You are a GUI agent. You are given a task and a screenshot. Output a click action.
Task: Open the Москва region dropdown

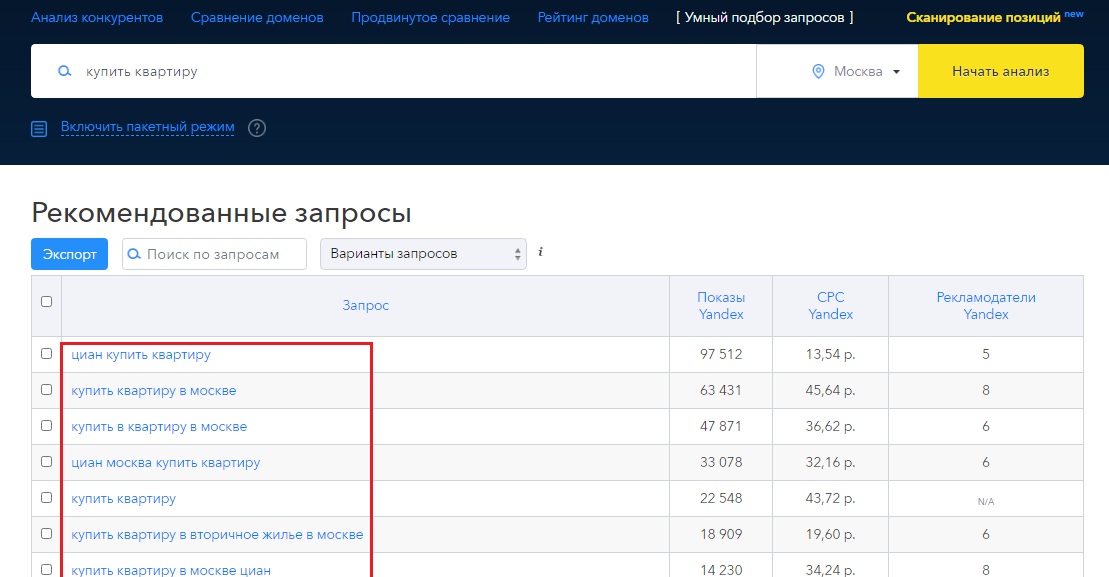(857, 71)
